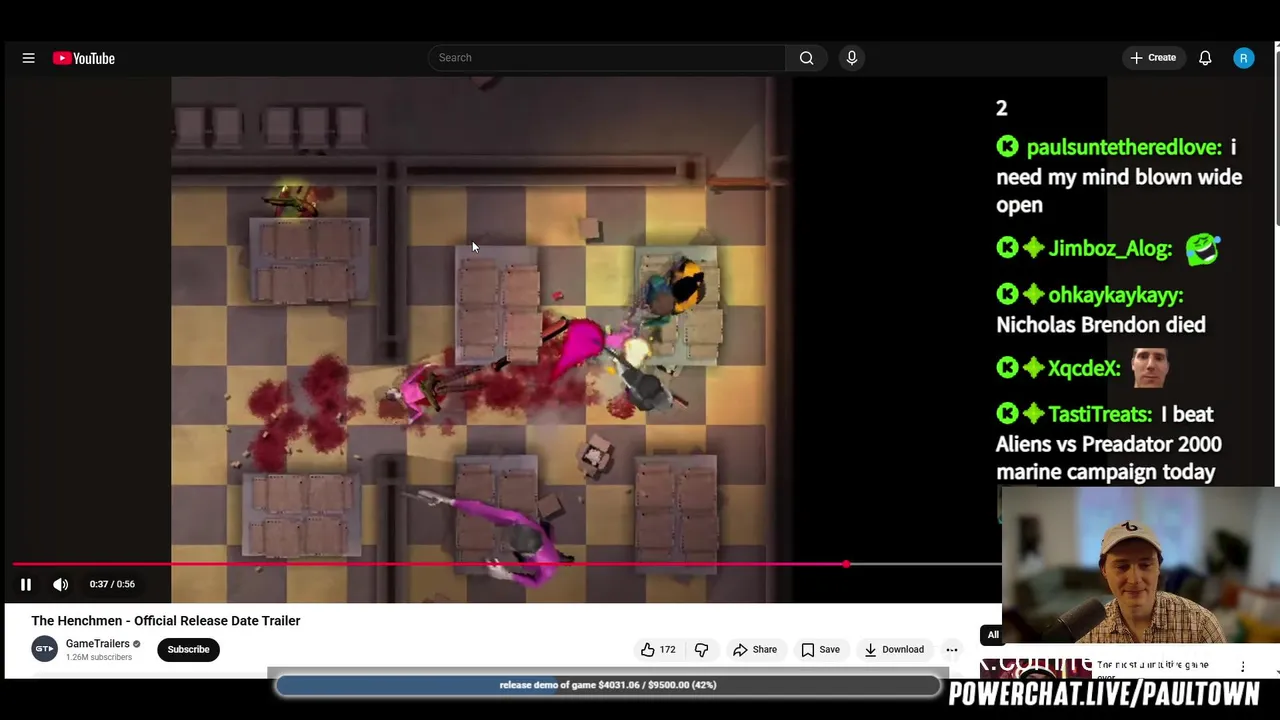Download the video
This screenshot has width=1280, height=720.
894,650
